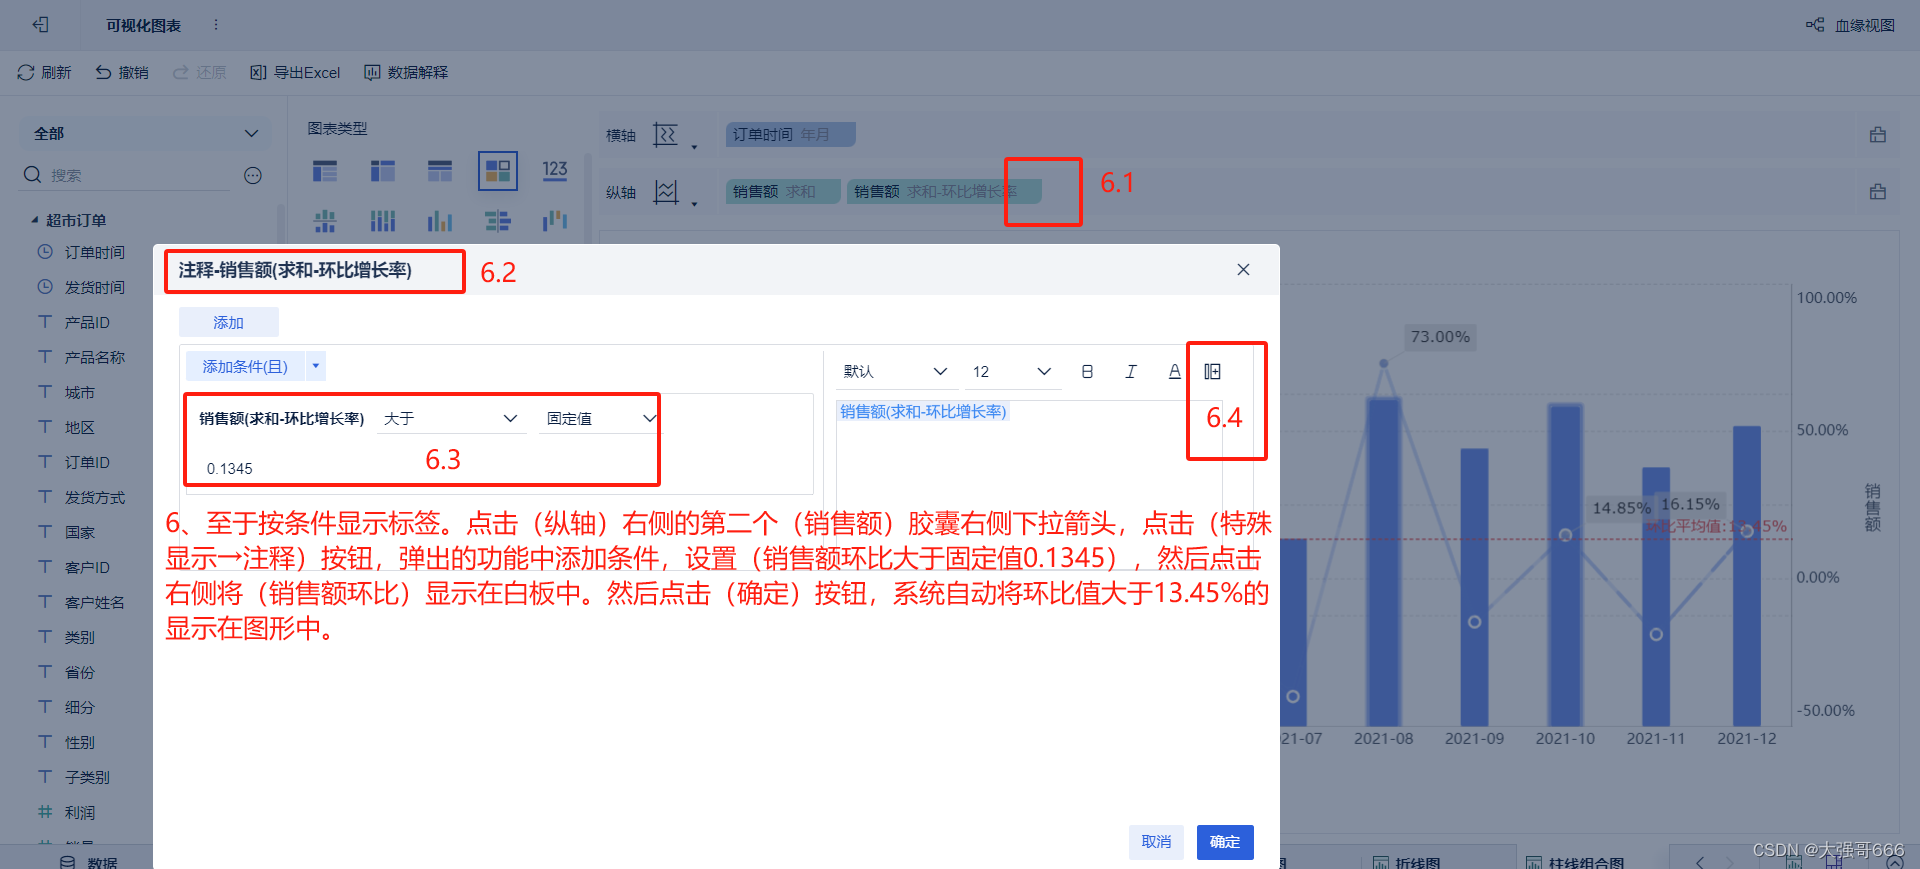Click 数据解释 in the toolbar
This screenshot has width=1920, height=869.
[x=406, y=72]
